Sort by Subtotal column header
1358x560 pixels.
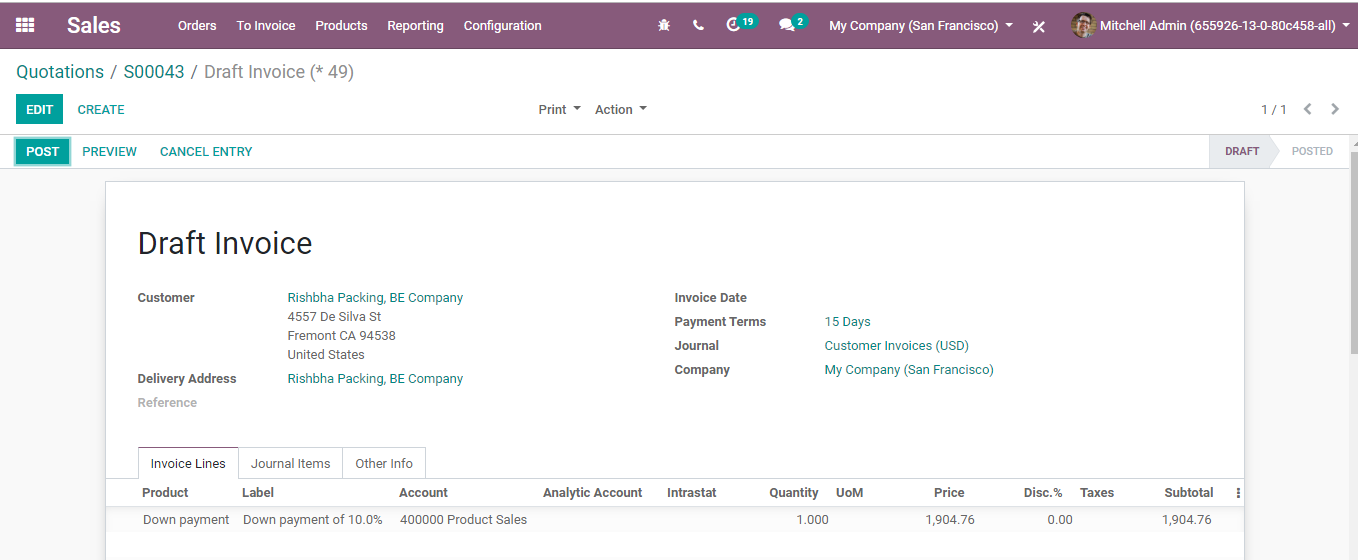(x=1189, y=493)
